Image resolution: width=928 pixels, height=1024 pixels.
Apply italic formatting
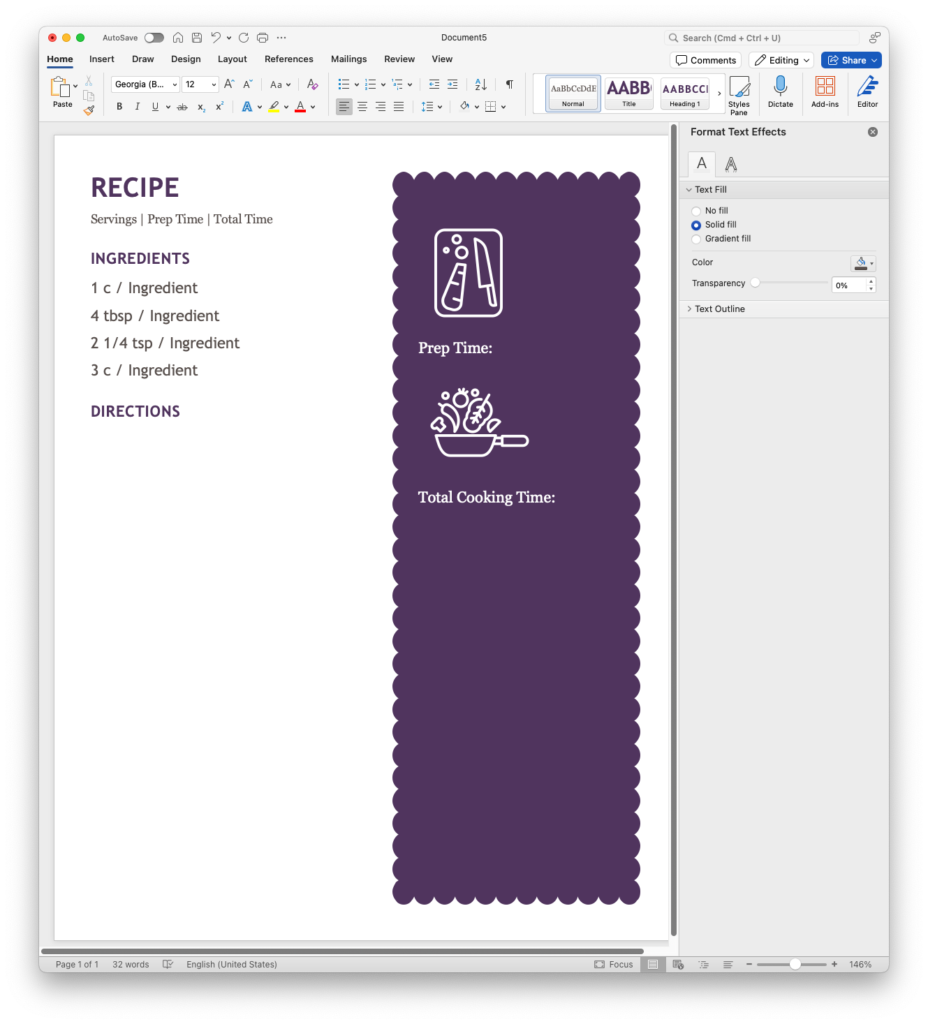[137, 106]
